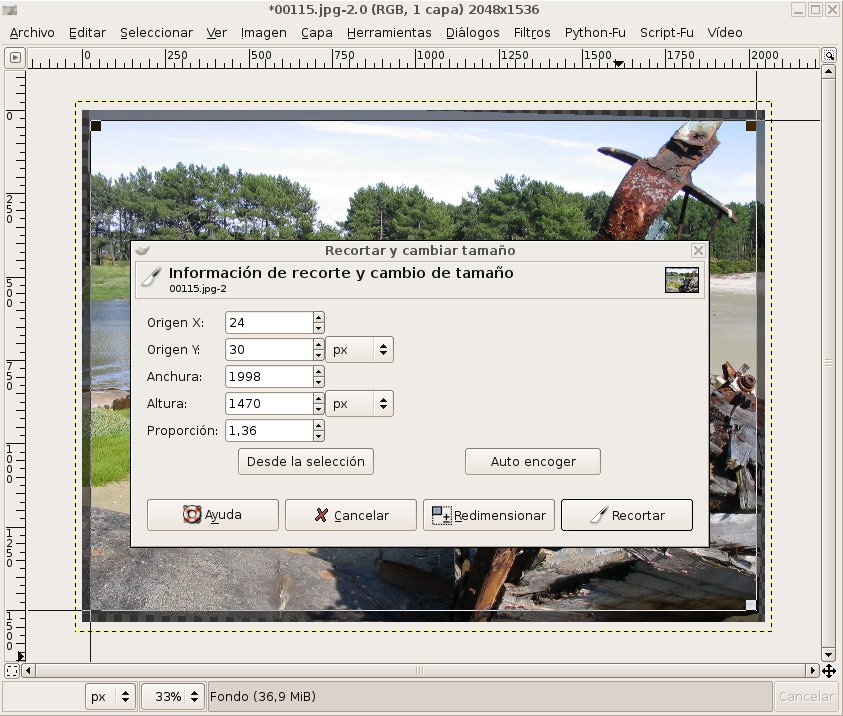
Task: Click the top-right crop handle
Action: pyautogui.click(x=751, y=126)
